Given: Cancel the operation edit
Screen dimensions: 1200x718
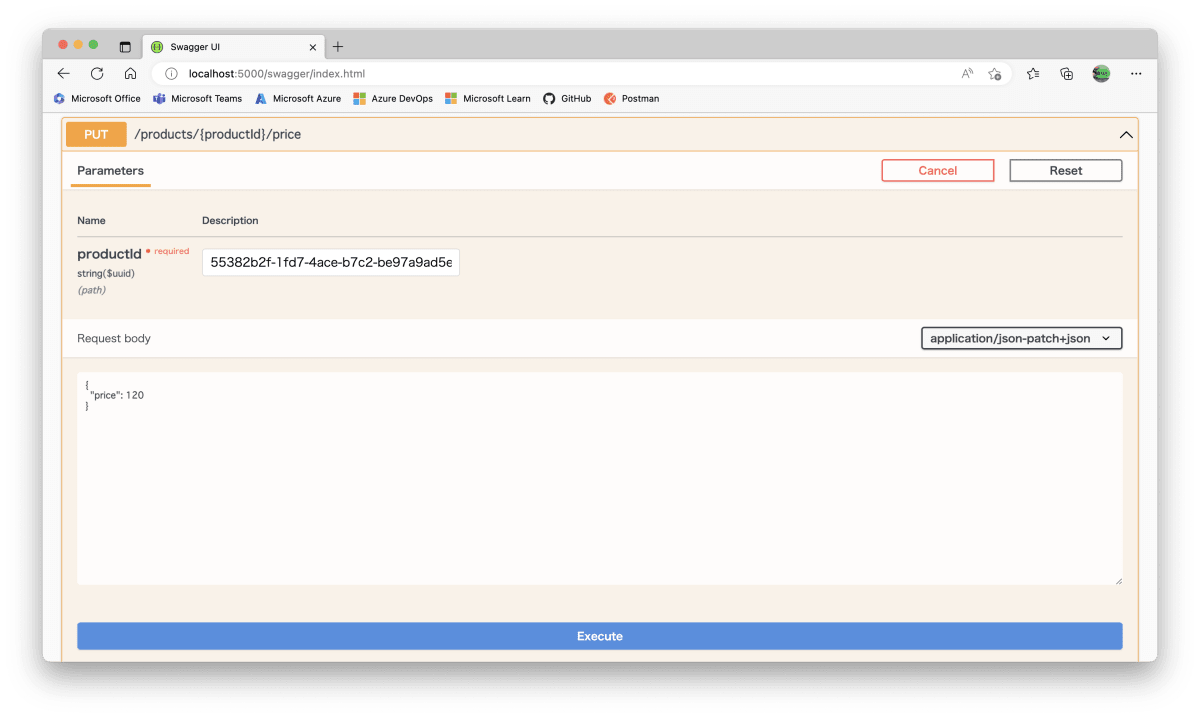Looking at the screenshot, I should click(x=937, y=170).
